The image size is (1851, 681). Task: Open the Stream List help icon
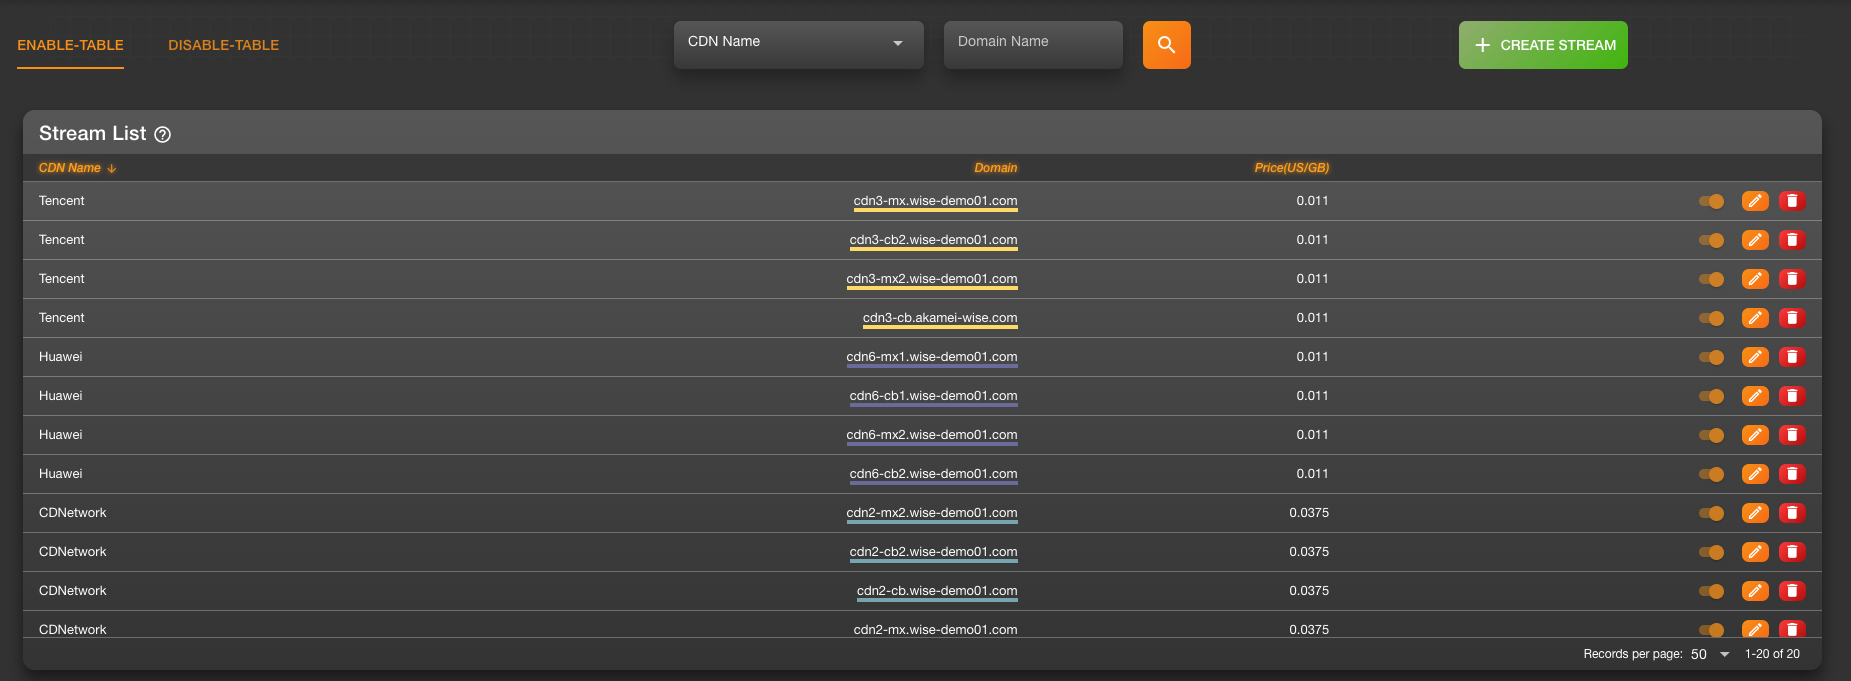(x=162, y=134)
